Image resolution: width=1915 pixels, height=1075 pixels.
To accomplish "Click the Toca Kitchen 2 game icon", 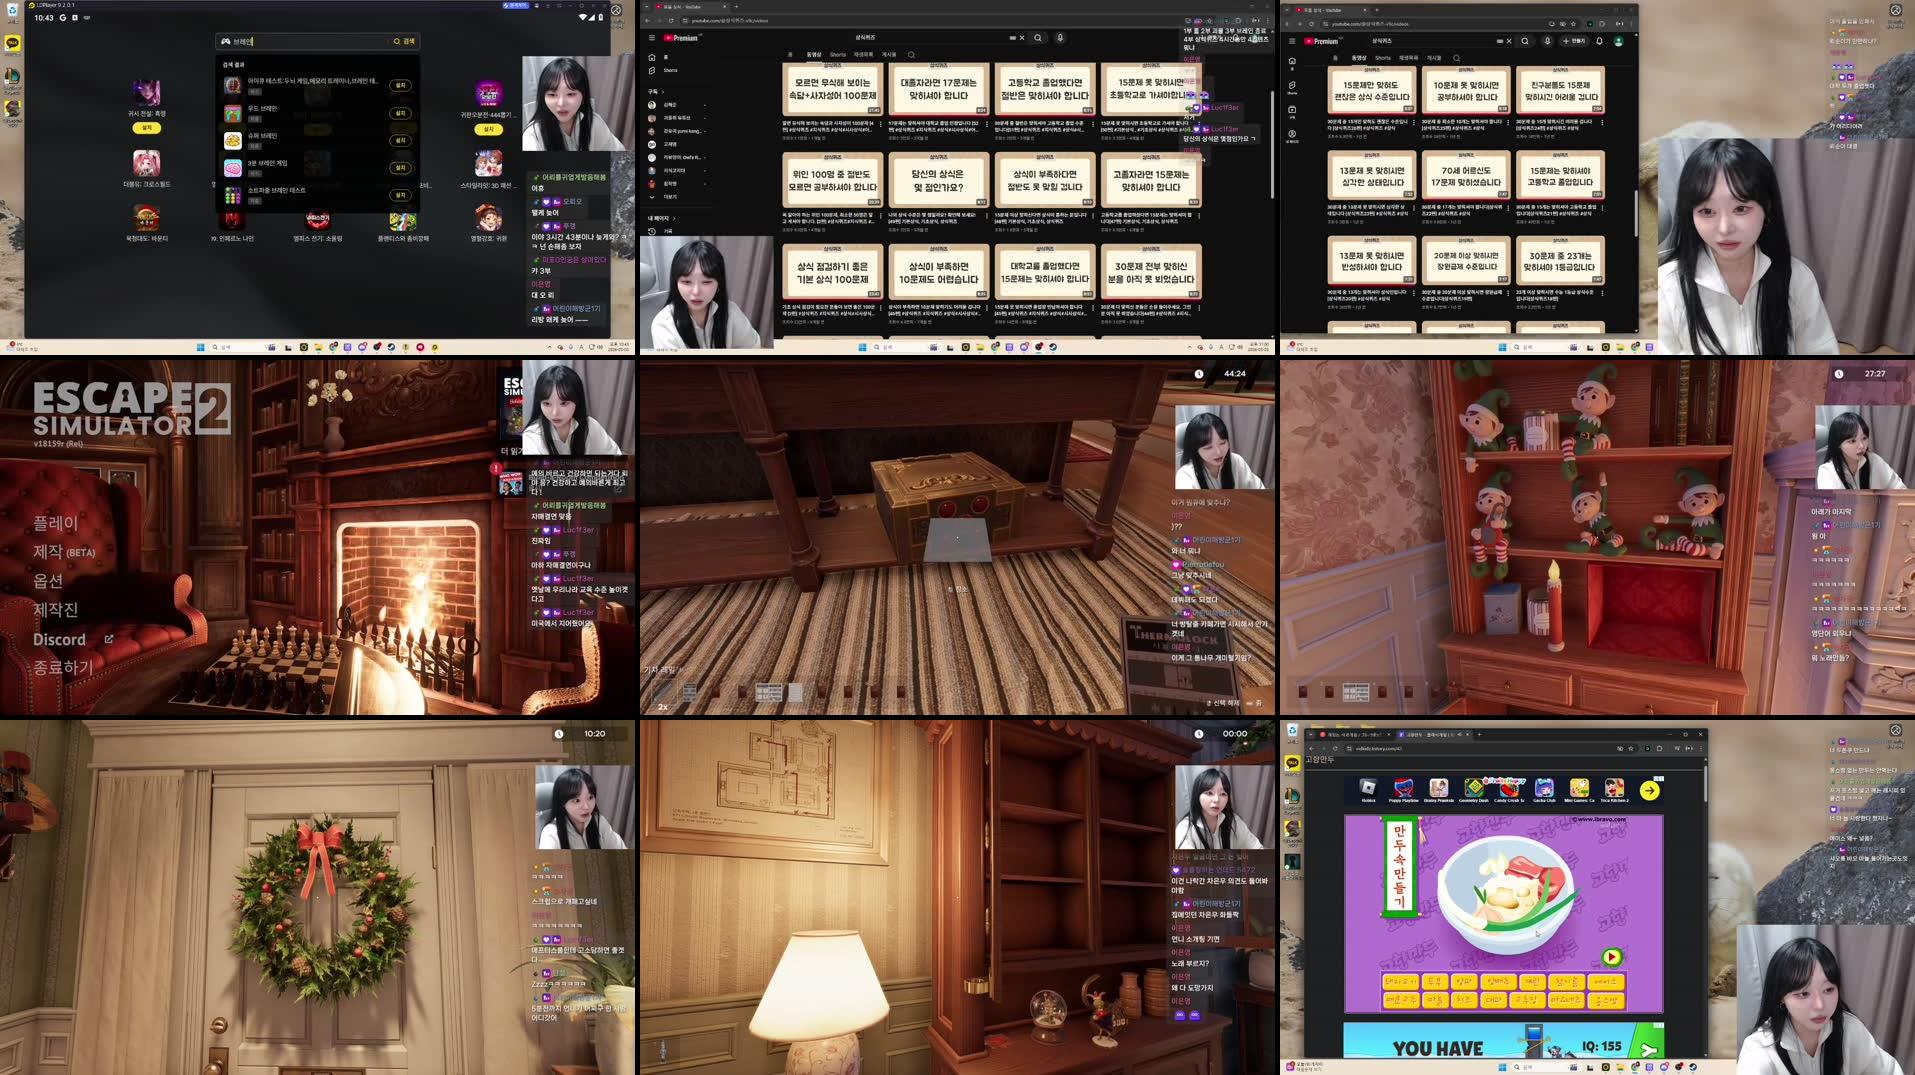I will tap(1614, 789).
